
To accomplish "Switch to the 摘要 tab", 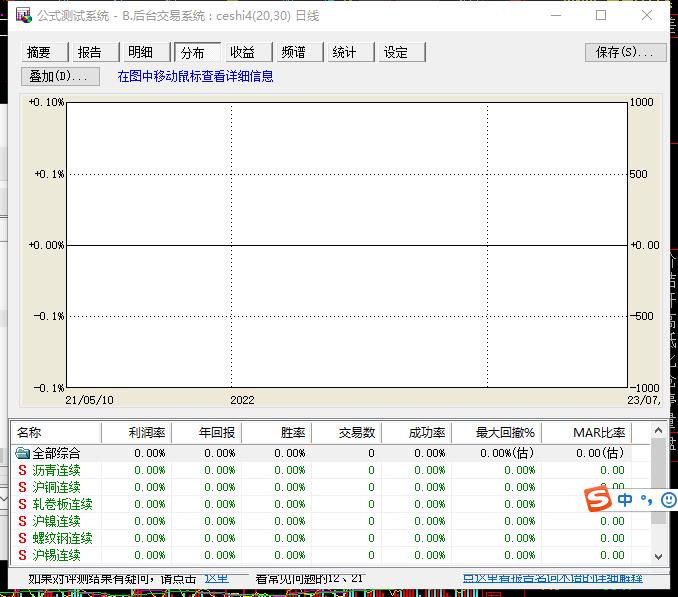I will (45, 52).
